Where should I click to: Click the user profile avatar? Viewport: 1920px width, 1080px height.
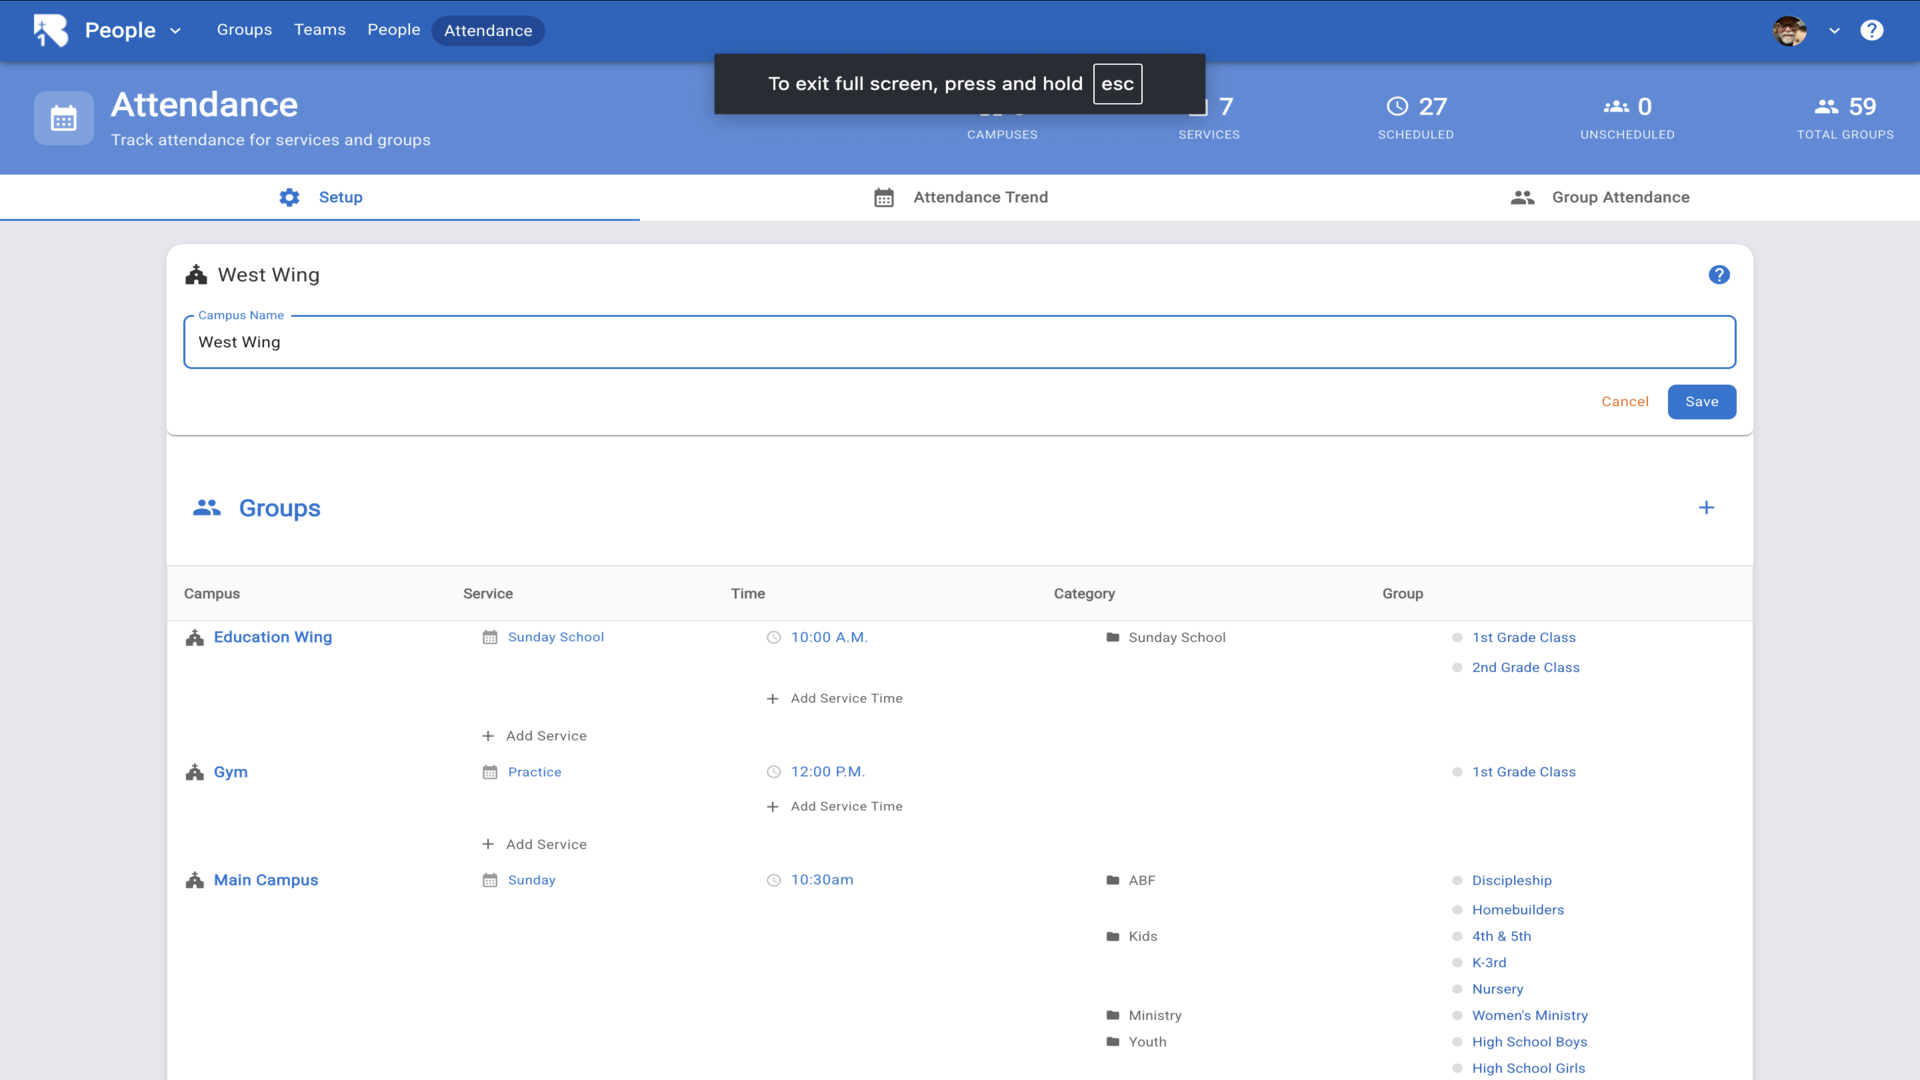point(1789,31)
